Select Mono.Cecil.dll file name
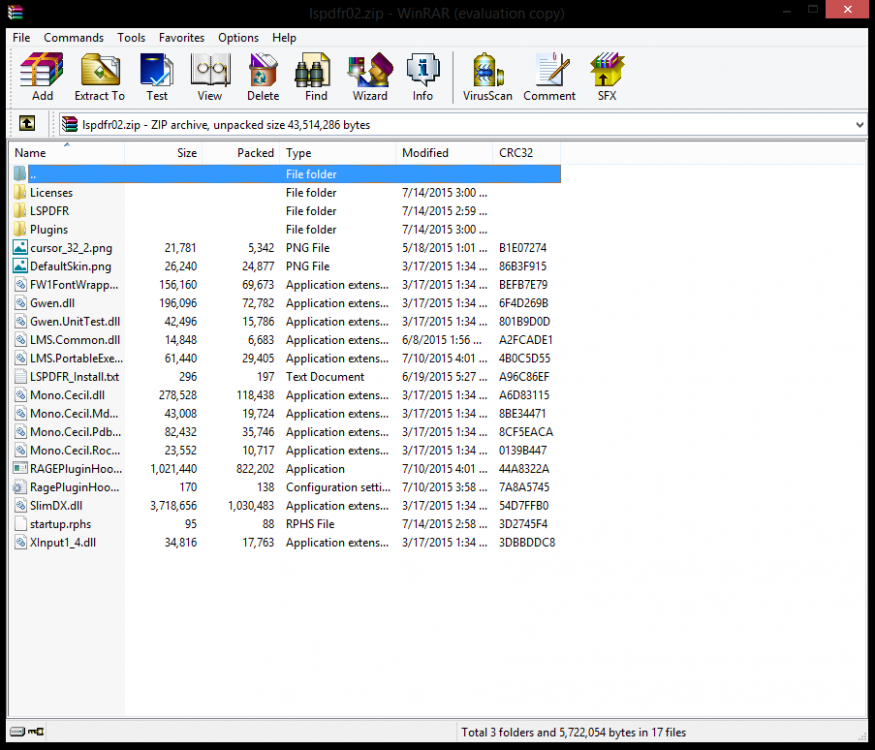Image resolution: width=875 pixels, height=750 pixels. (x=68, y=395)
